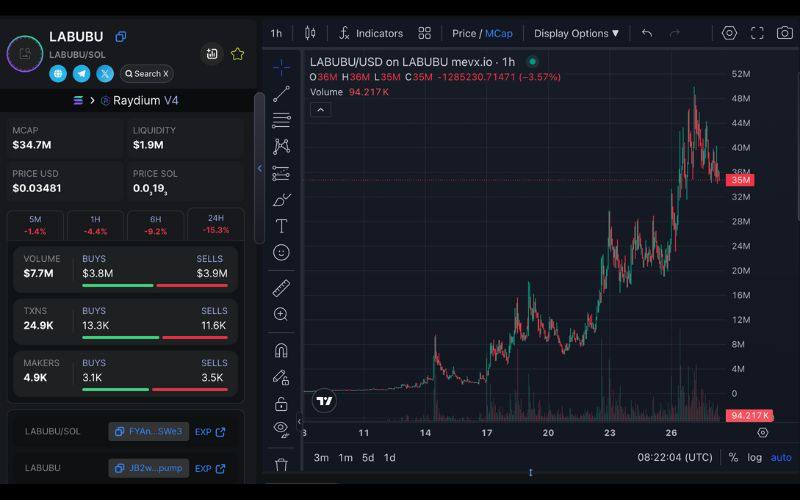Click the LABUBU token avatar
800x500 pixels.
[24, 54]
